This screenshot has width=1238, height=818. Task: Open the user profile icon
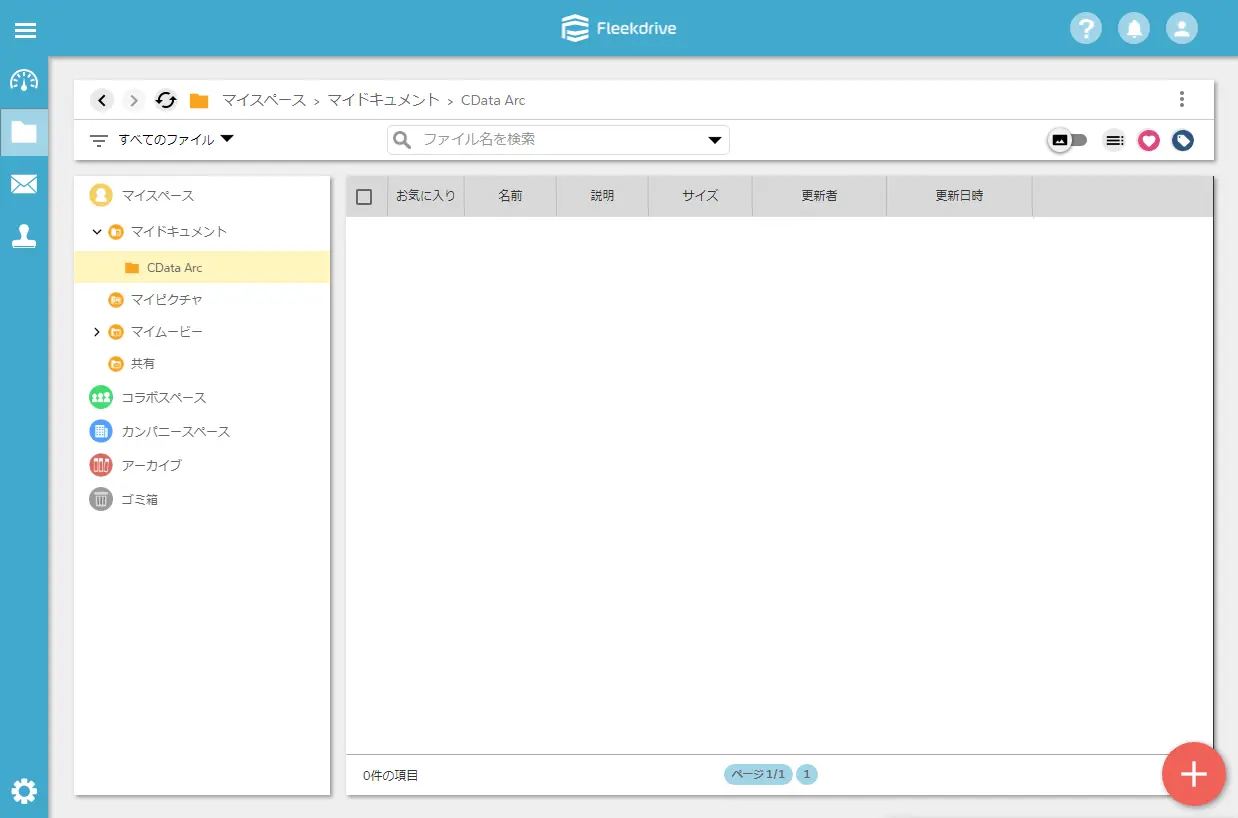1182,28
